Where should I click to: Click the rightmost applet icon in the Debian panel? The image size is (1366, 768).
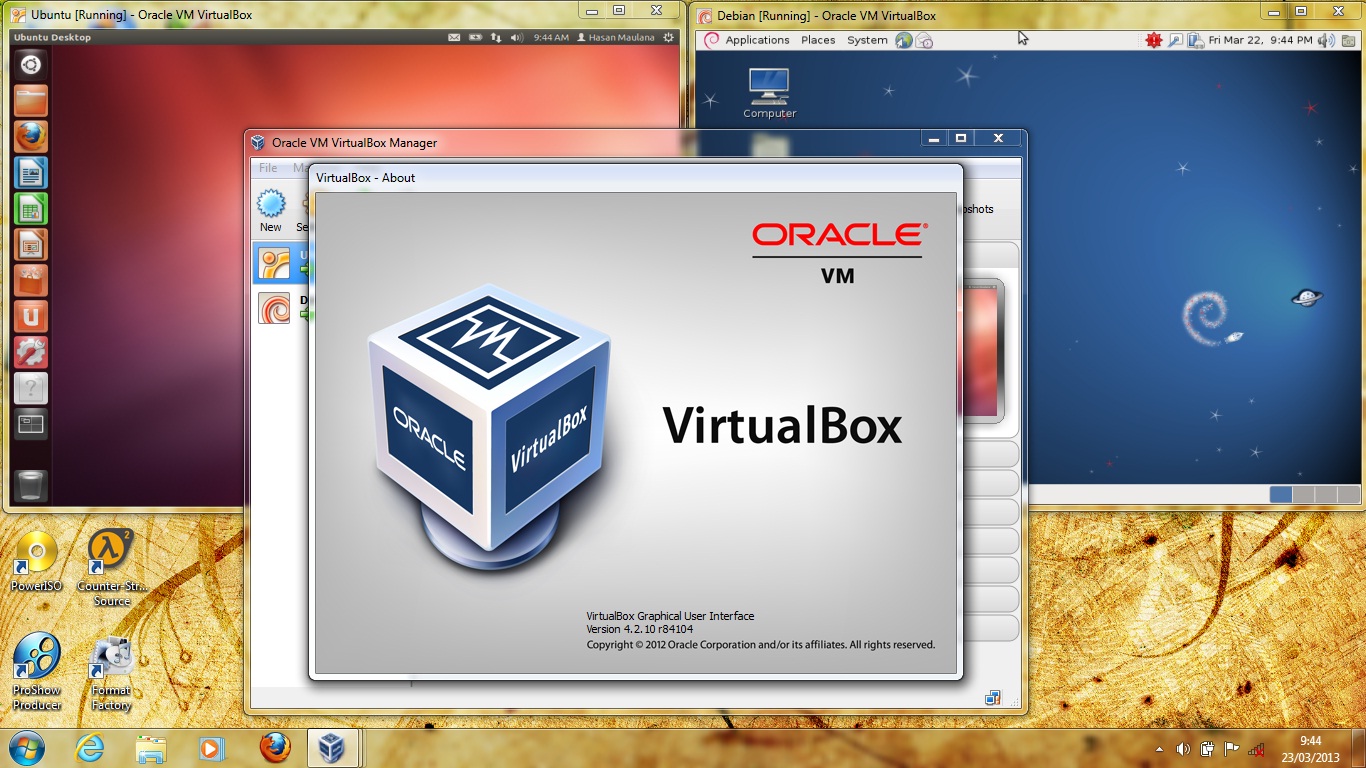pyautogui.click(x=1347, y=40)
